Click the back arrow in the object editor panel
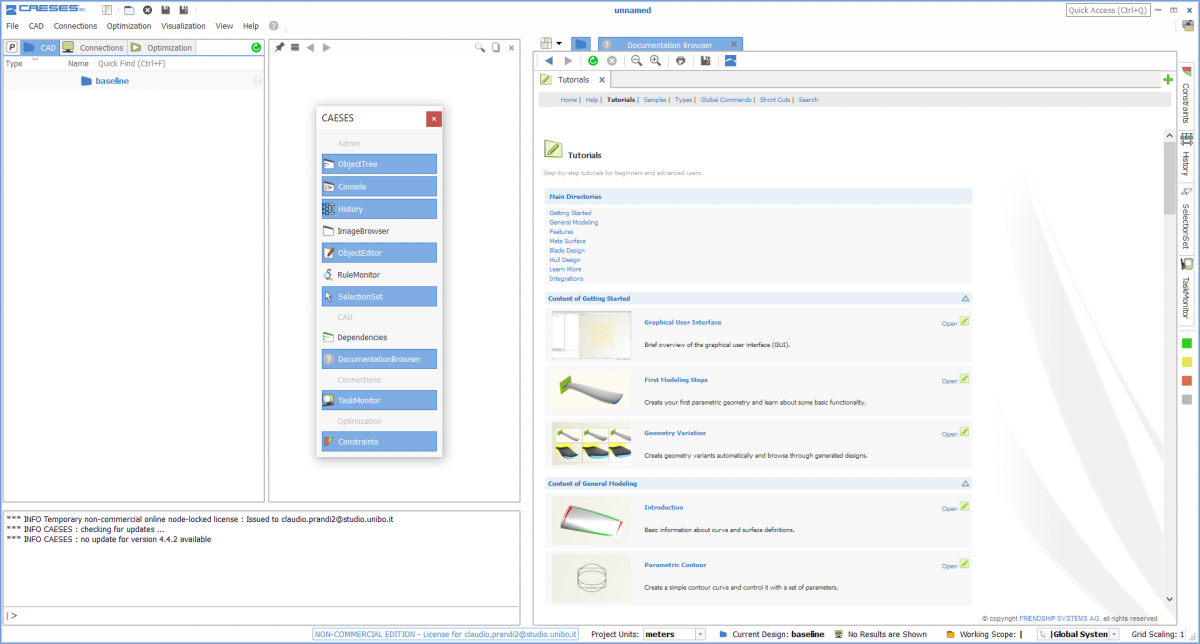This screenshot has width=1200, height=644. (310, 47)
